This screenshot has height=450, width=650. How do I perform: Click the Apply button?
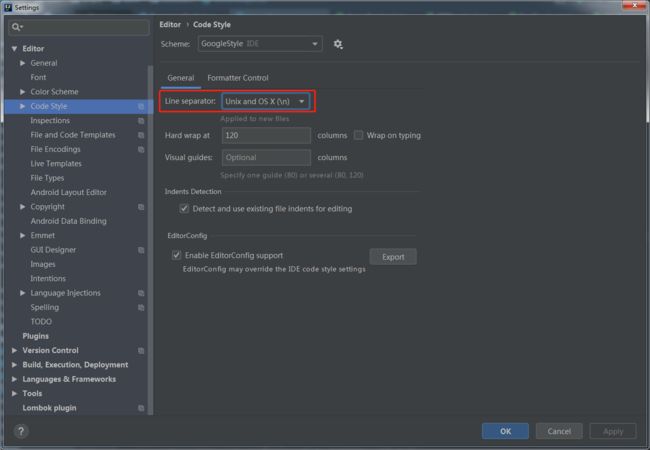pos(613,431)
